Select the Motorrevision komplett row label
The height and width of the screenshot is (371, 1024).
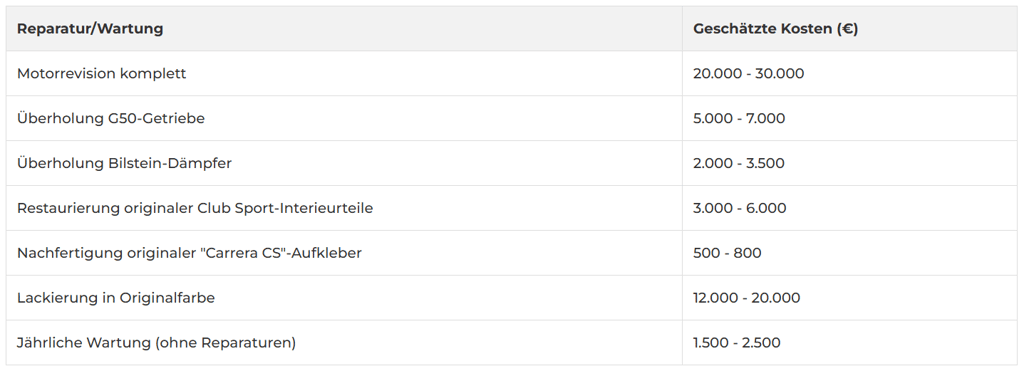click(x=101, y=74)
